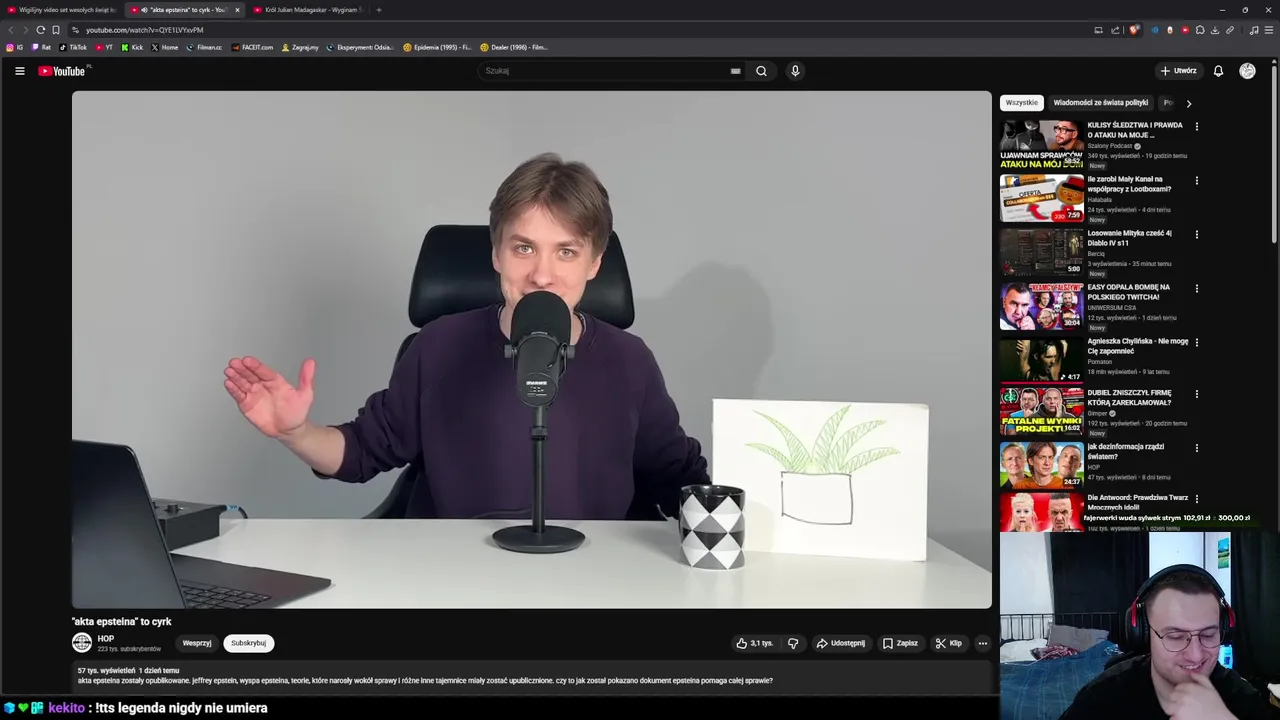The height and width of the screenshot is (720, 1280).
Task: Open the account avatar menu
Action: pyautogui.click(x=1247, y=71)
